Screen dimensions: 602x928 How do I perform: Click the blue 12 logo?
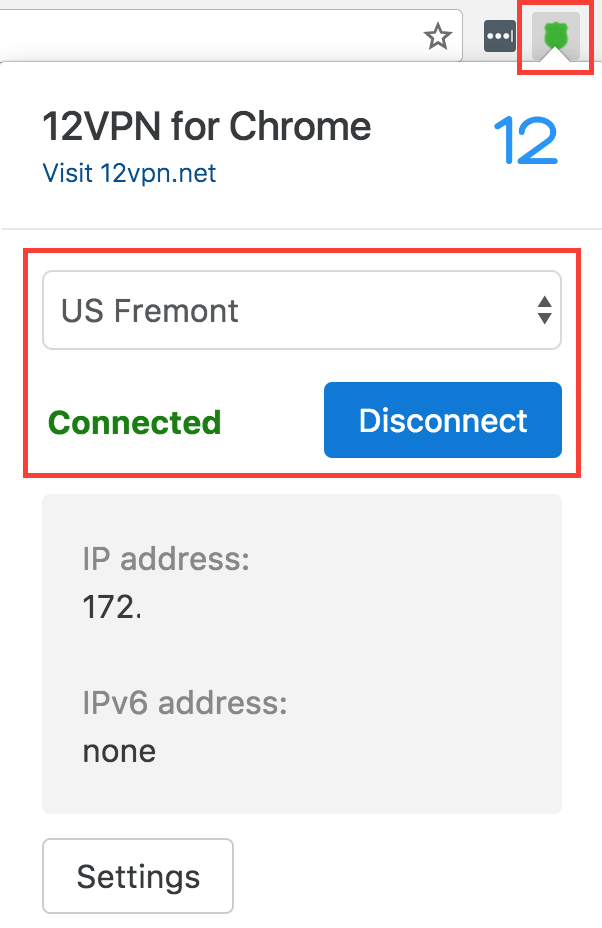coord(525,141)
